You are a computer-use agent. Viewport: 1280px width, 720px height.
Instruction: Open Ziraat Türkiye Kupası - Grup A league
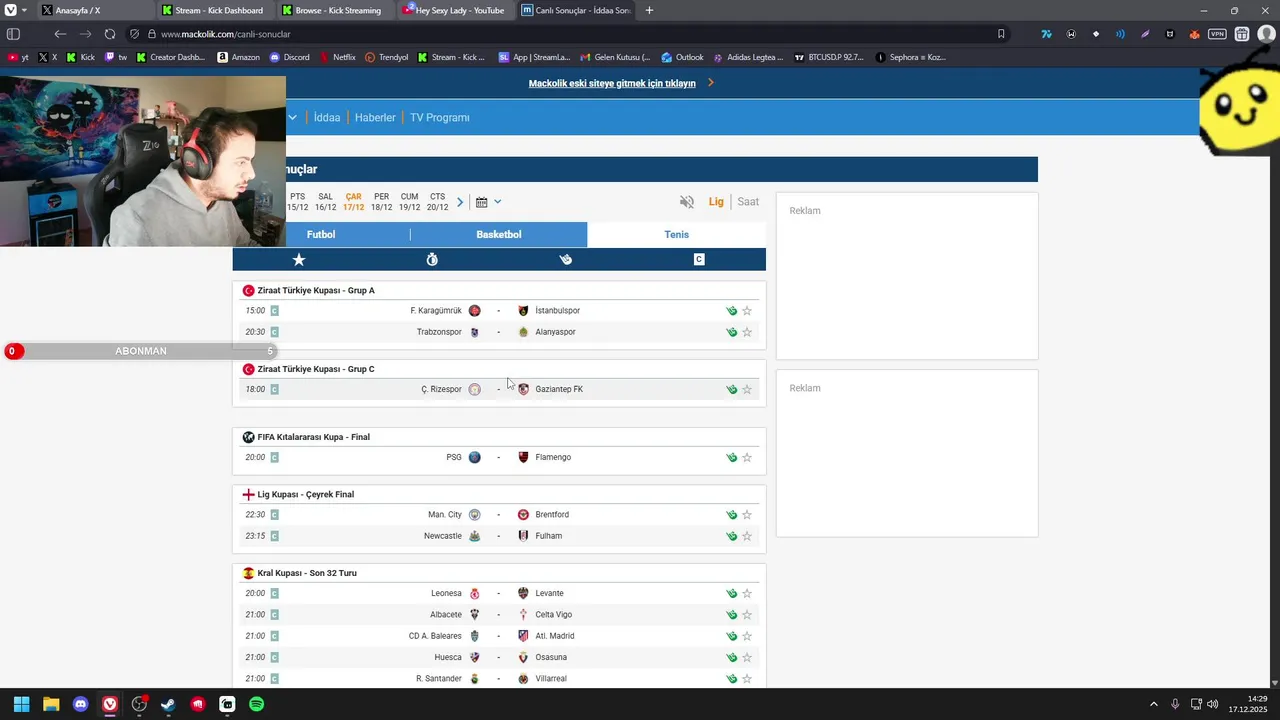click(316, 291)
